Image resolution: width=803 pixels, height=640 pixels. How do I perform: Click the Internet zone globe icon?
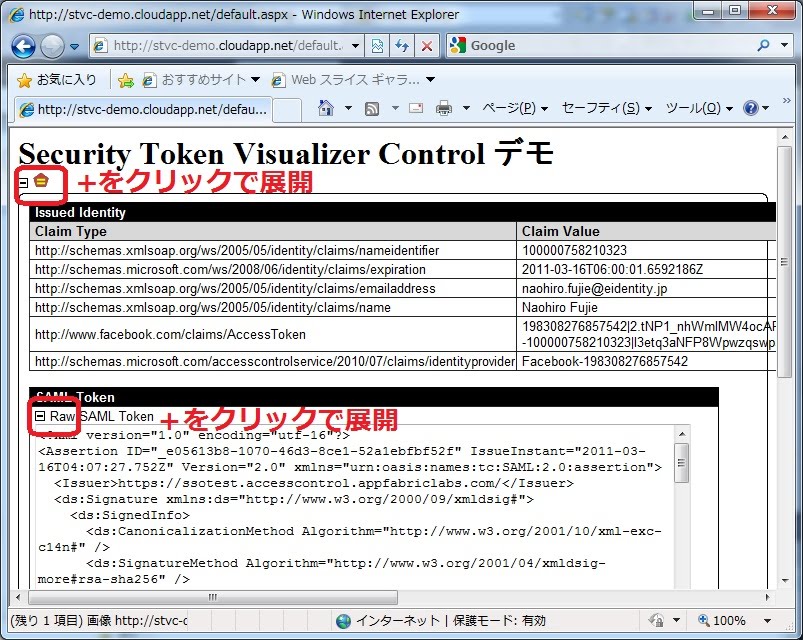343,621
